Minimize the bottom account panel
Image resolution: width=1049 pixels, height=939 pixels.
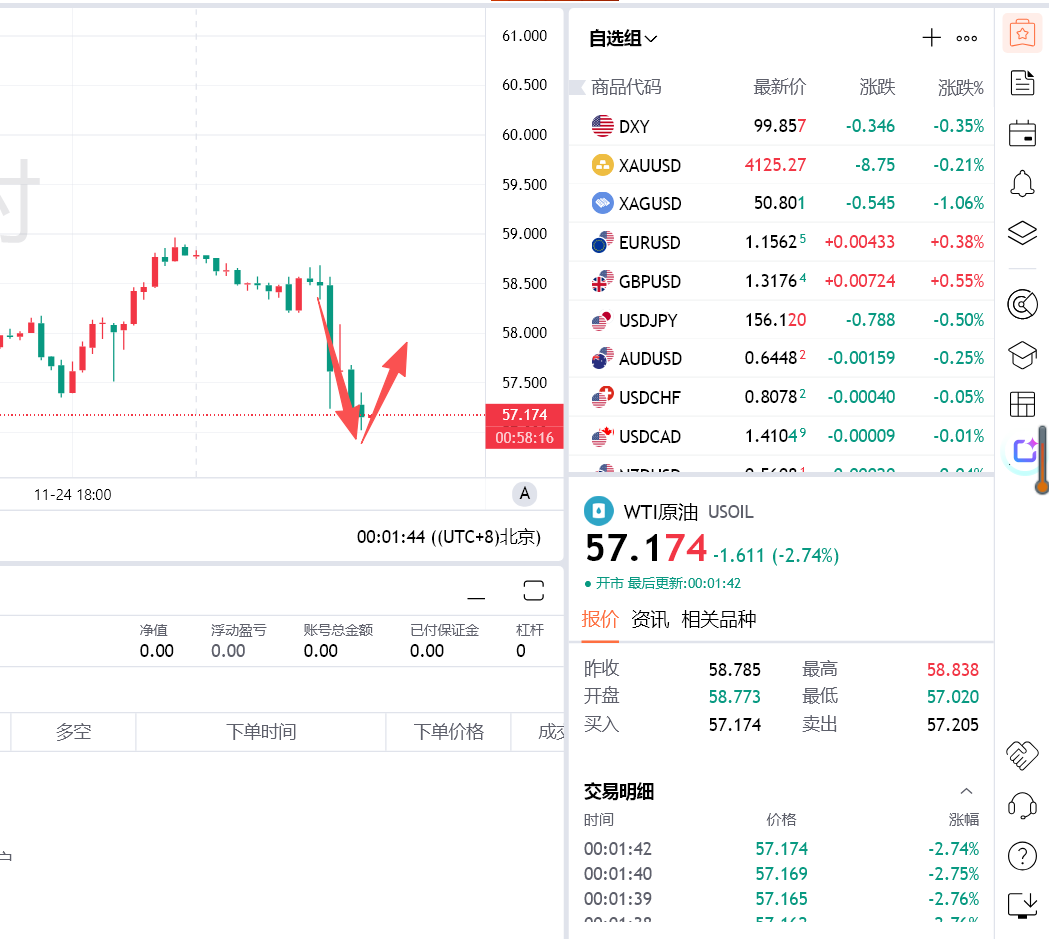click(x=476, y=597)
